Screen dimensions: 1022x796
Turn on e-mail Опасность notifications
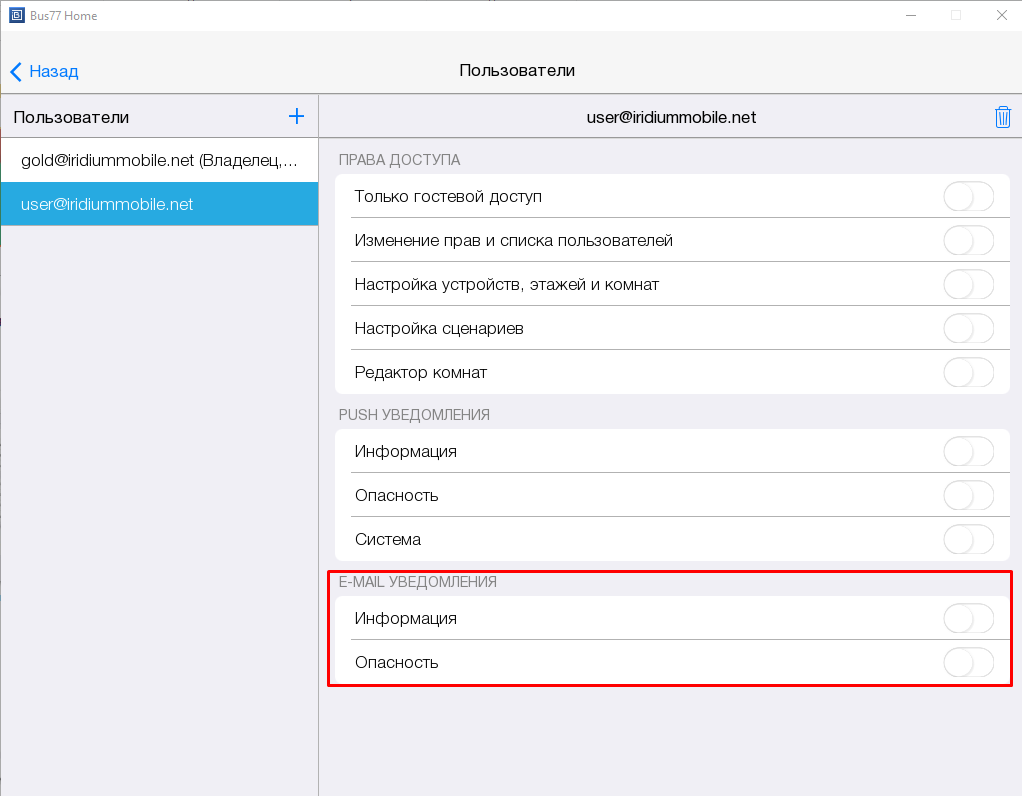[x=968, y=663]
